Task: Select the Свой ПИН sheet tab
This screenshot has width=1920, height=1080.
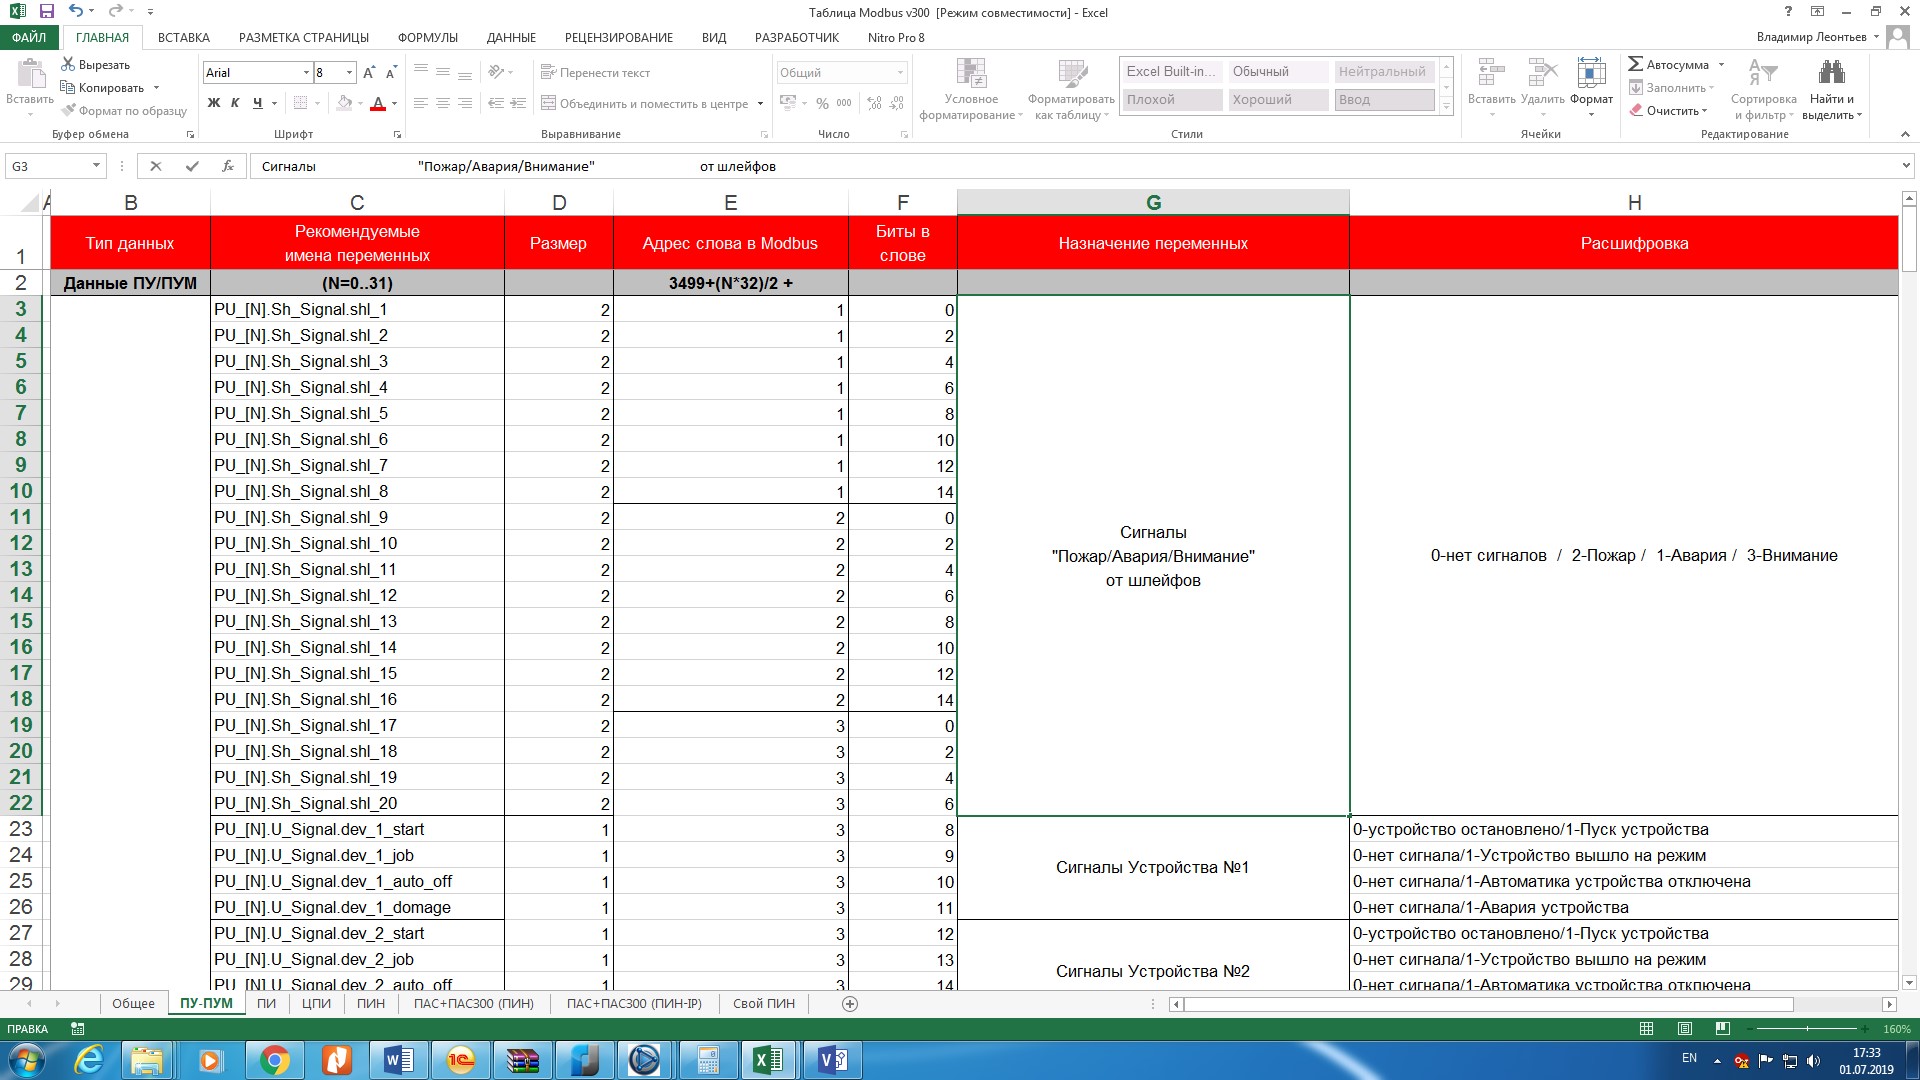Action: click(x=764, y=1003)
